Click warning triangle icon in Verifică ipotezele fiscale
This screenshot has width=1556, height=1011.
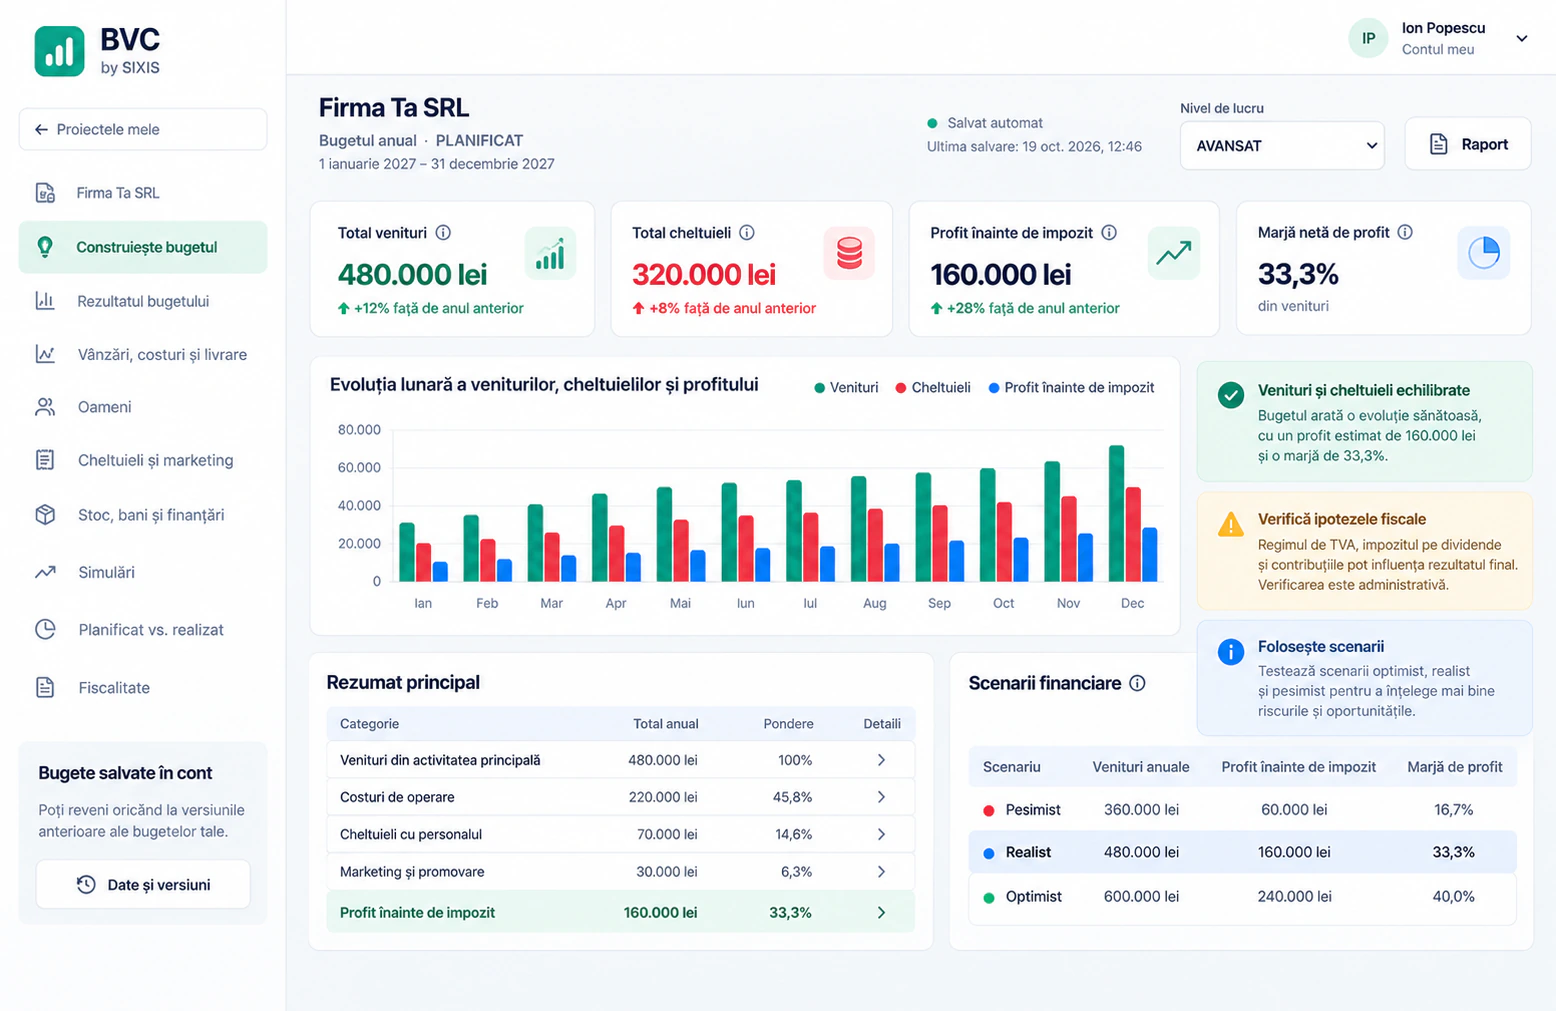(1231, 524)
